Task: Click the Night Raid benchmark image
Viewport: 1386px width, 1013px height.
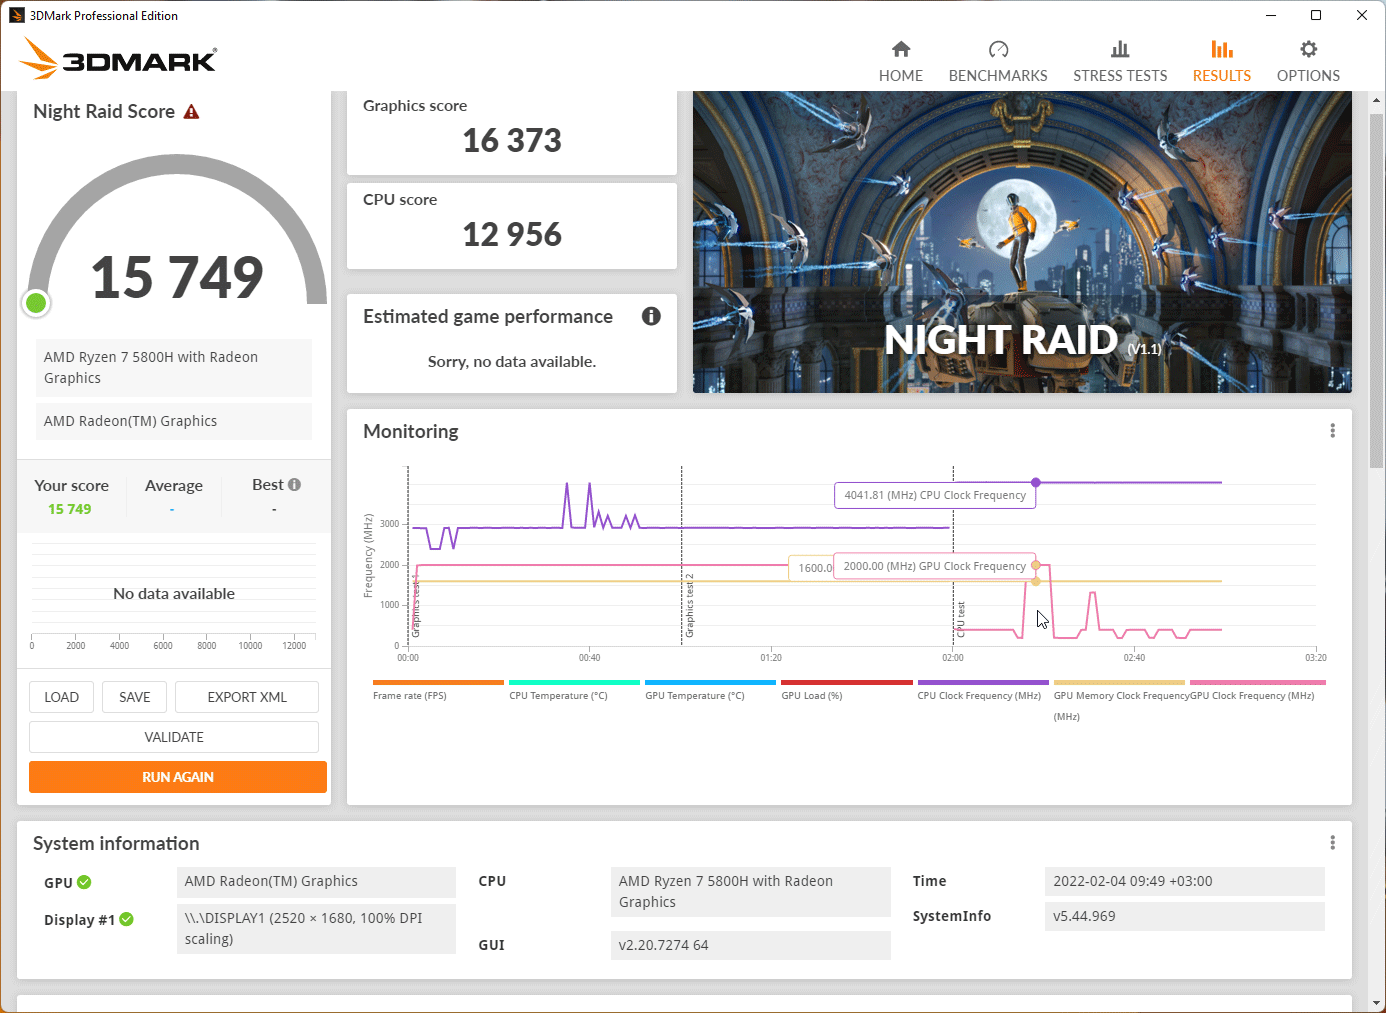Action: (1022, 242)
